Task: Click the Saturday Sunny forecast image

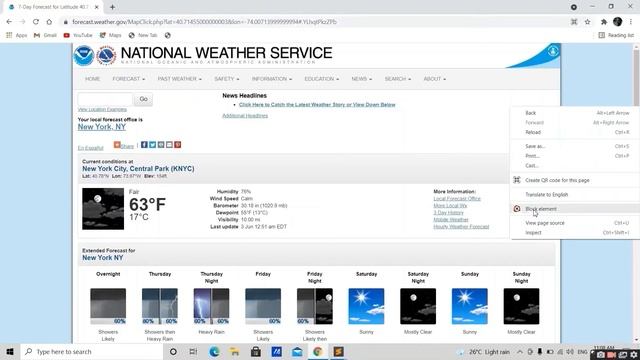Action: (366, 306)
